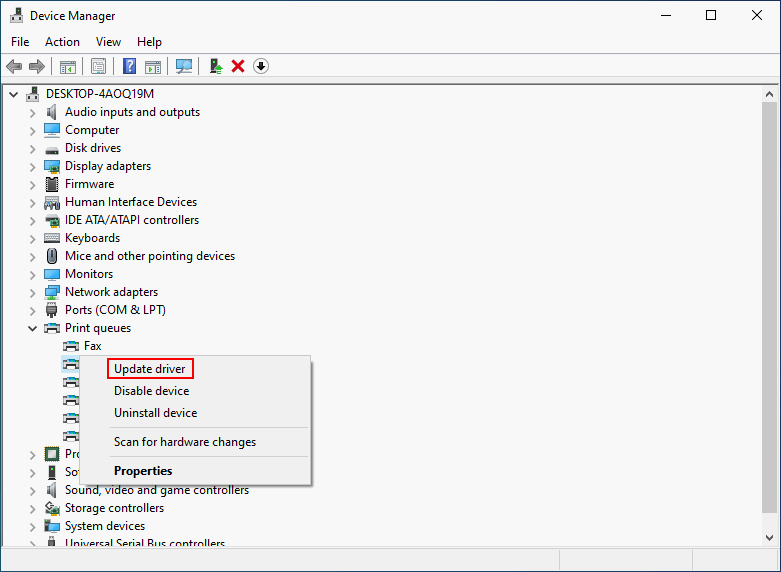Click the Audio inputs and outputs speaker icon
This screenshot has height=572, width=781.
(x=52, y=112)
